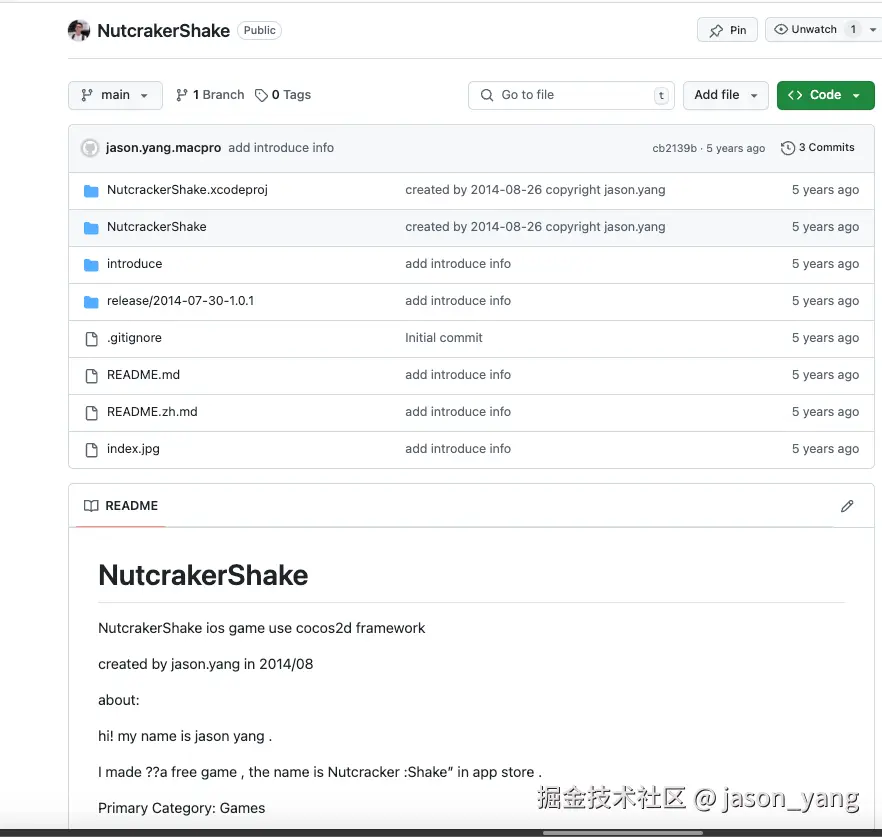The height and width of the screenshot is (837, 882).
Task: Click the jason.yang.macpro author name
Action: coord(163,148)
